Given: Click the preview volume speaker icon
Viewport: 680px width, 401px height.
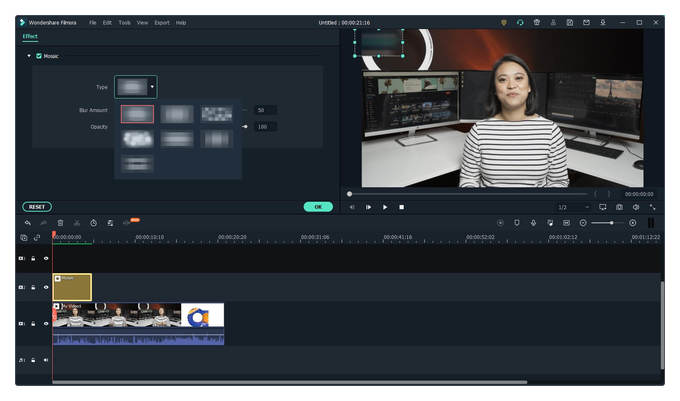Looking at the screenshot, I should pyautogui.click(x=636, y=207).
